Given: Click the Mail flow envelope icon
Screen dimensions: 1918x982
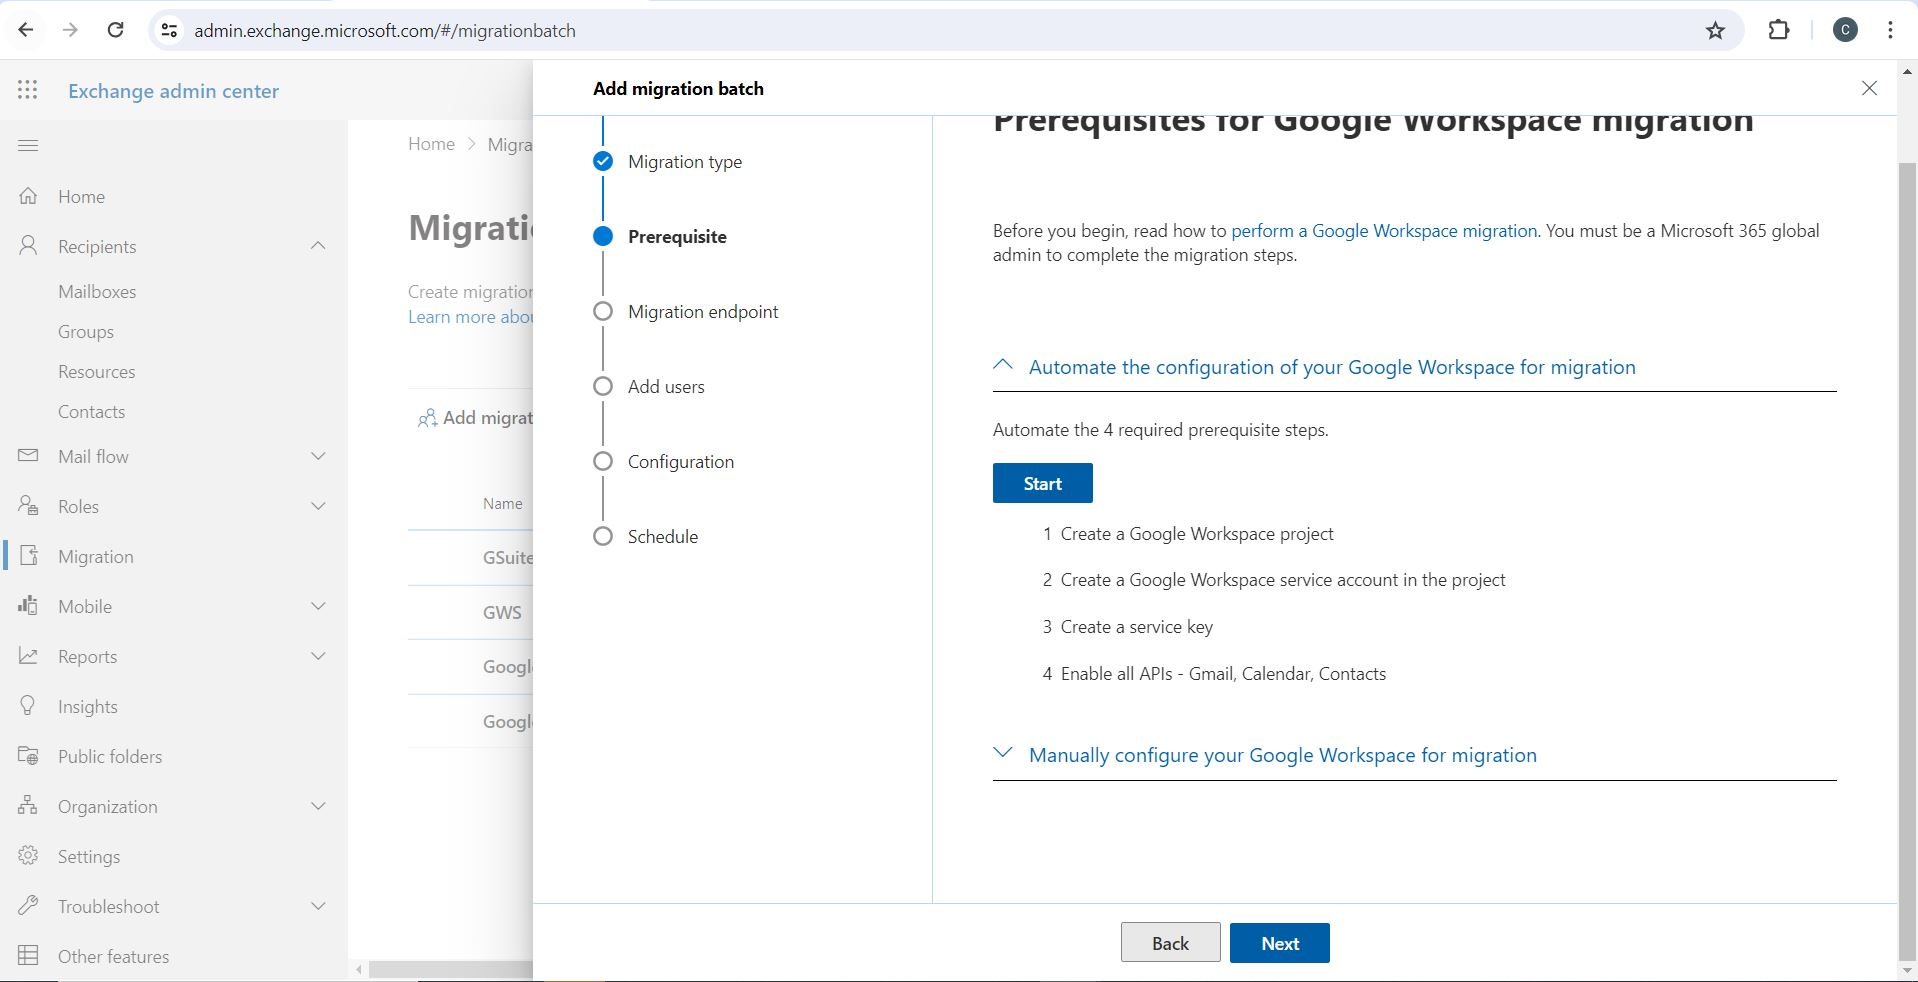Looking at the screenshot, I should click(28, 456).
